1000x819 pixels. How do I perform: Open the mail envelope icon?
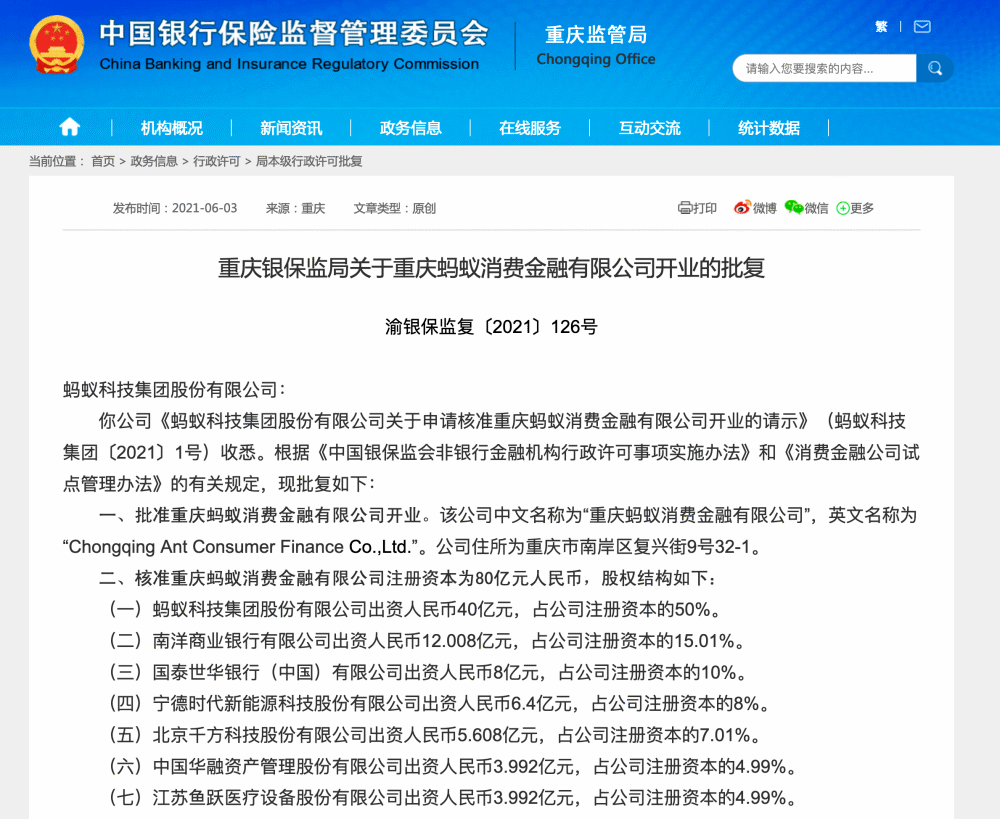922,27
